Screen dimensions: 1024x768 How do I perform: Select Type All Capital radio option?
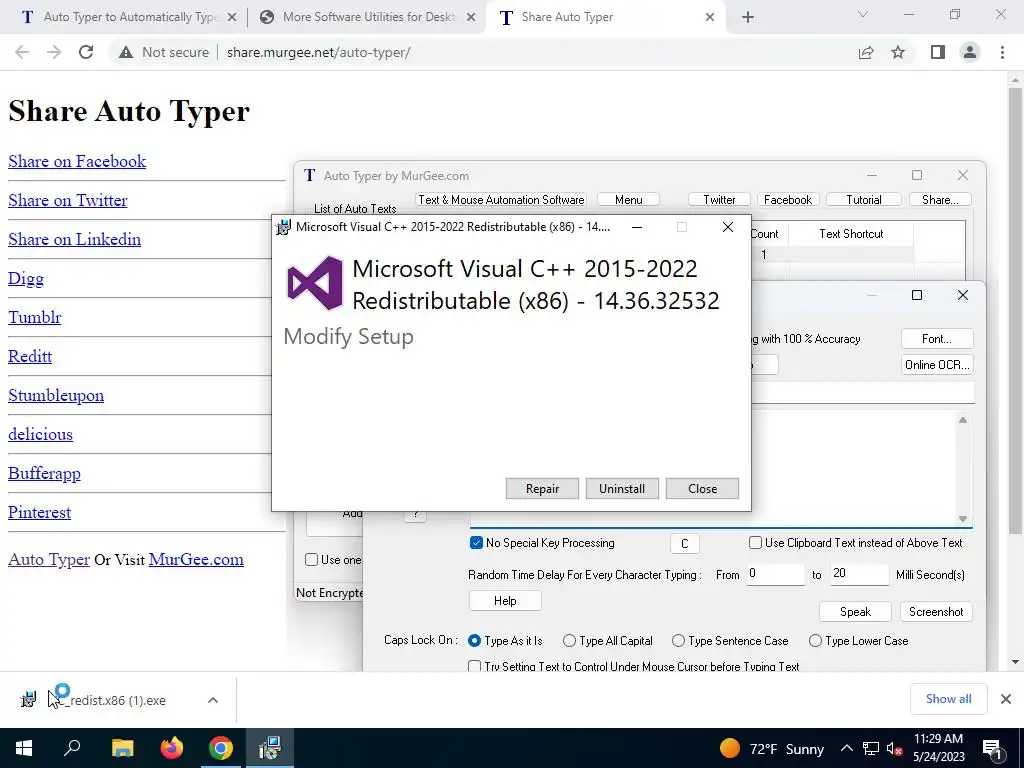pyautogui.click(x=569, y=641)
